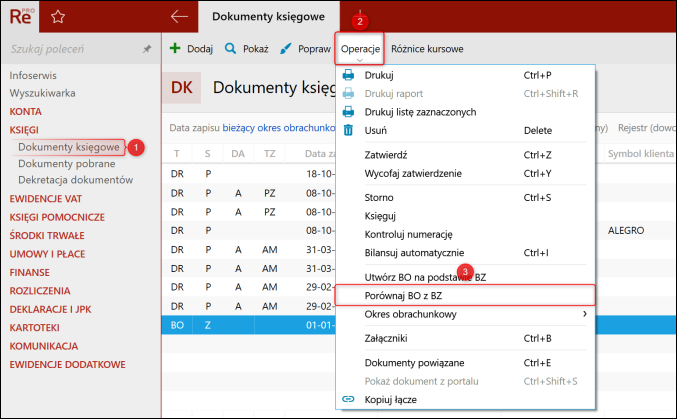This screenshot has width=677, height=419.
Task: Click the back arrow icon
Action: click(x=179, y=17)
